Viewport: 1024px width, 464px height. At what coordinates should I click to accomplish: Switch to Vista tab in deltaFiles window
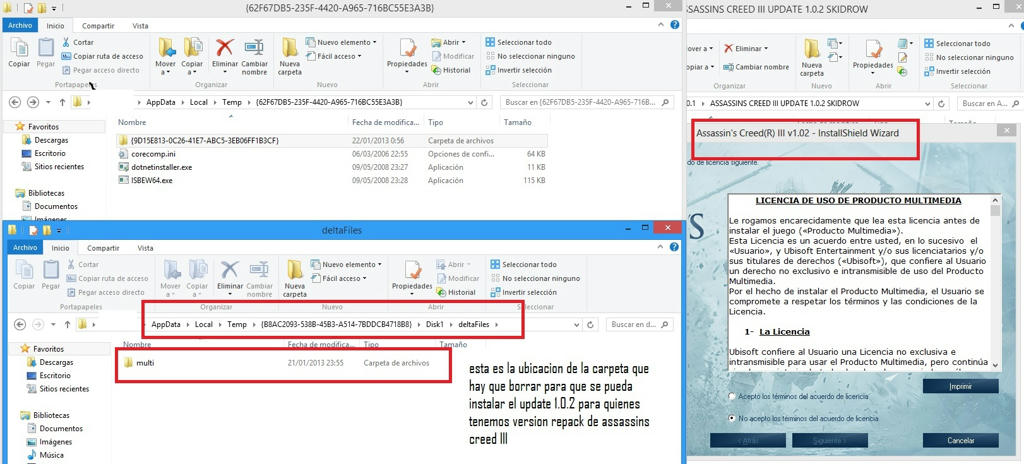coord(145,248)
